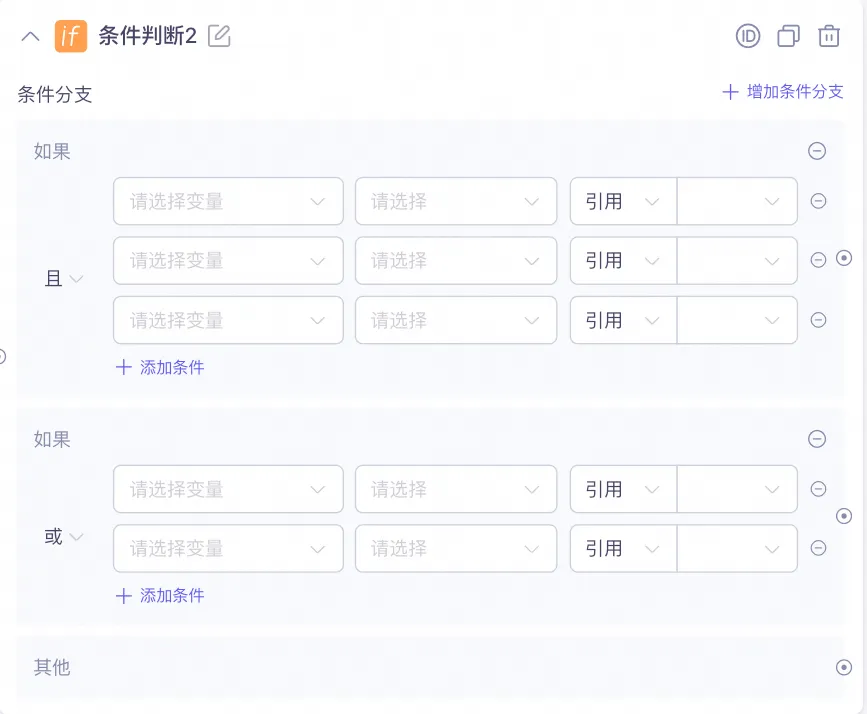Screen dimensions: 867x714
Task: Delete node using the trash icon
Action: [x=828, y=36]
